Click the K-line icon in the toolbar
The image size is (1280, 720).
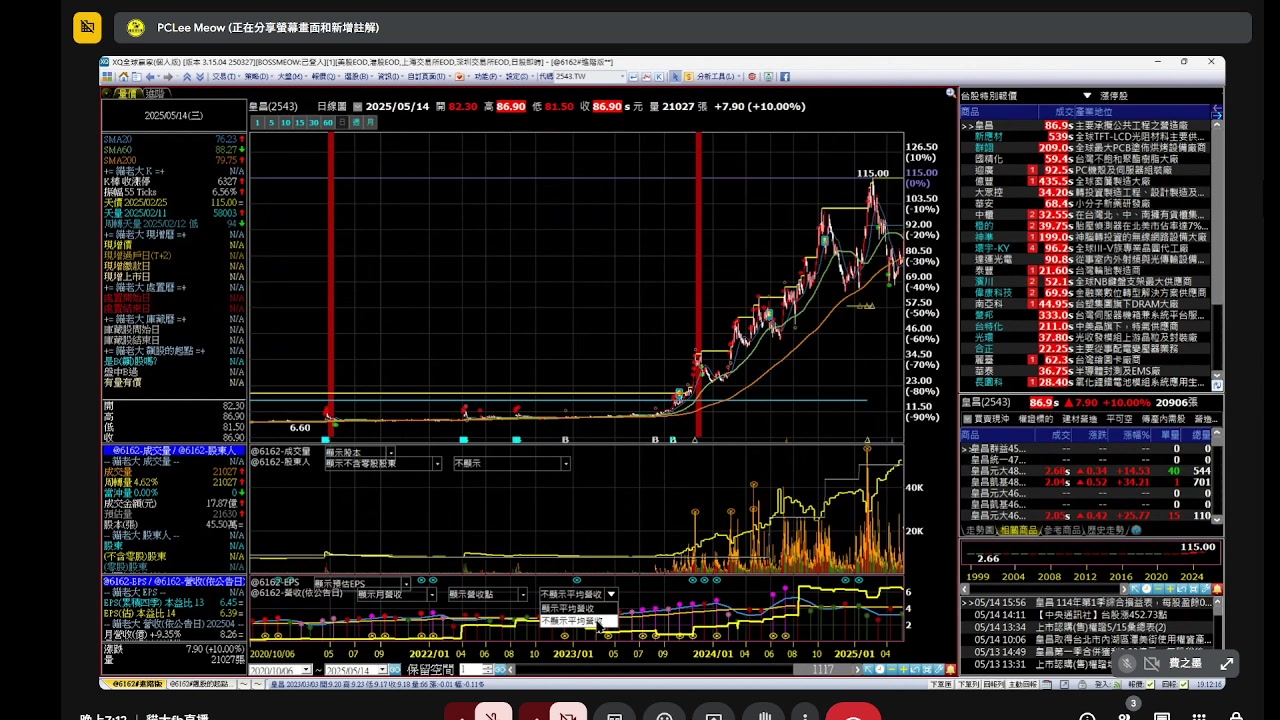pos(659,76)
